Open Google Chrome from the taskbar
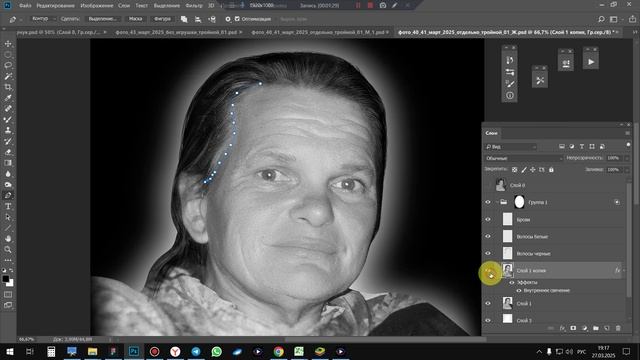Viewport: 640px width, 360px height. click(x=279, y=351)
